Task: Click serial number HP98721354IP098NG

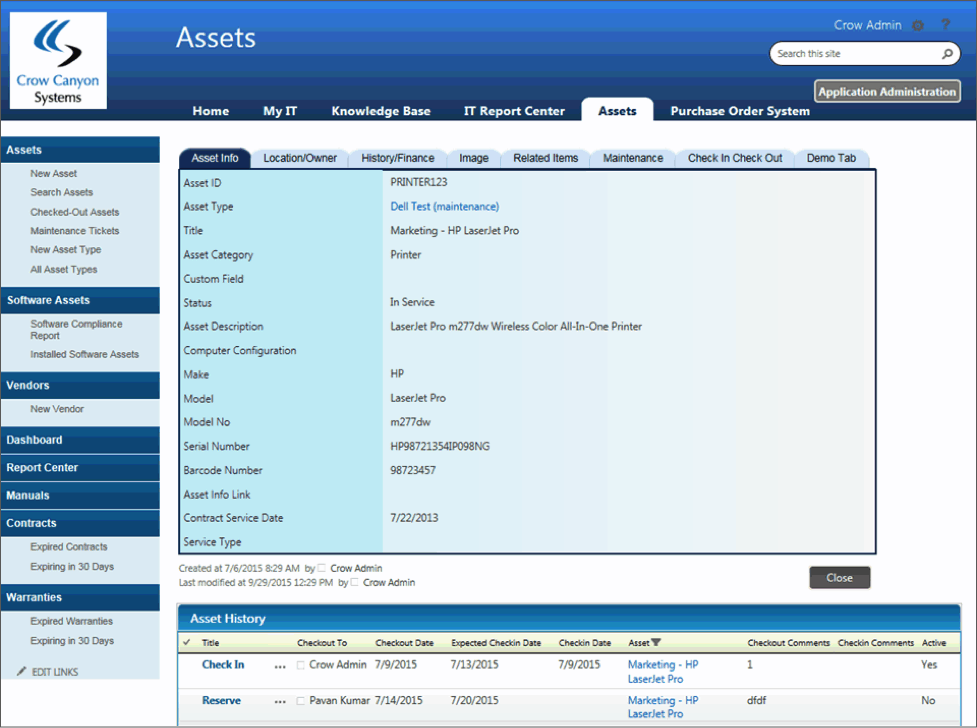Action: pos(440,446)
